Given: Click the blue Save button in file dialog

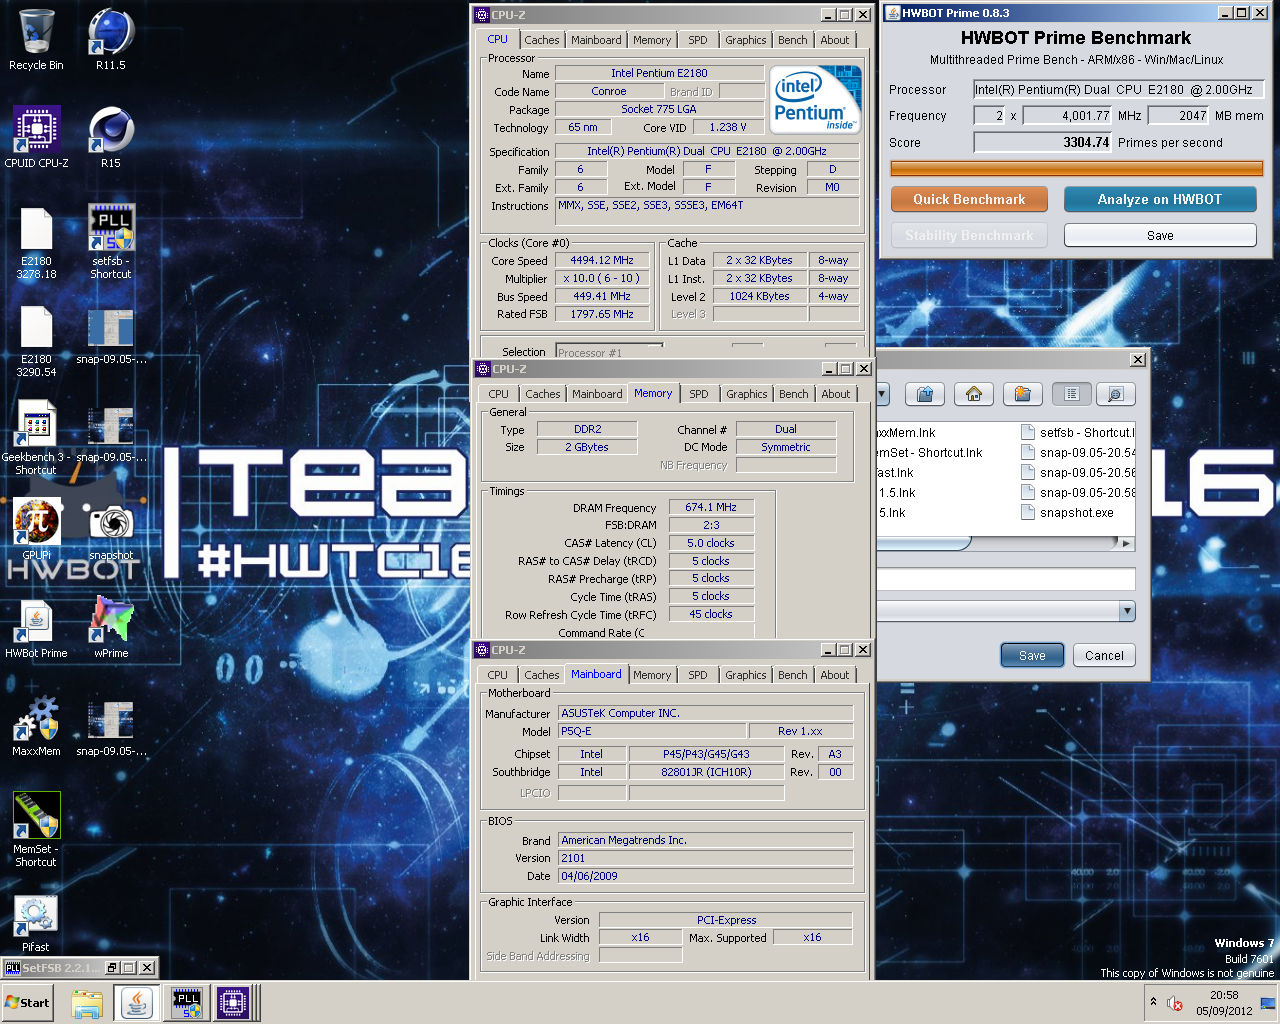Looking at the screenshot, I should 1032,655.
